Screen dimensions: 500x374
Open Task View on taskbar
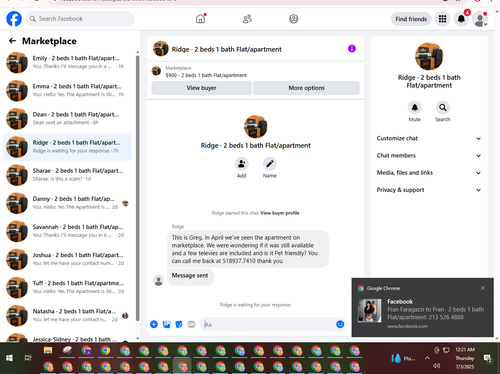pos(28,358)
